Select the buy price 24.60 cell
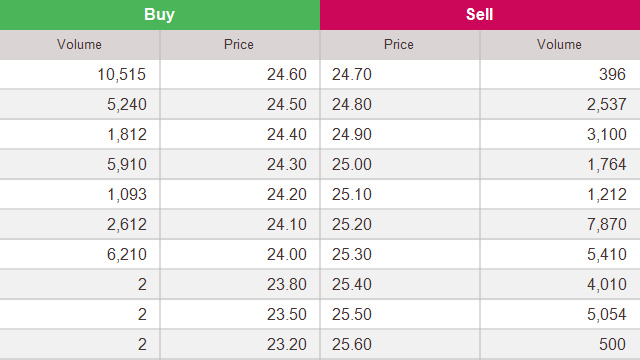This screenshot has width=640, height=360. click(x=240, y=74)
